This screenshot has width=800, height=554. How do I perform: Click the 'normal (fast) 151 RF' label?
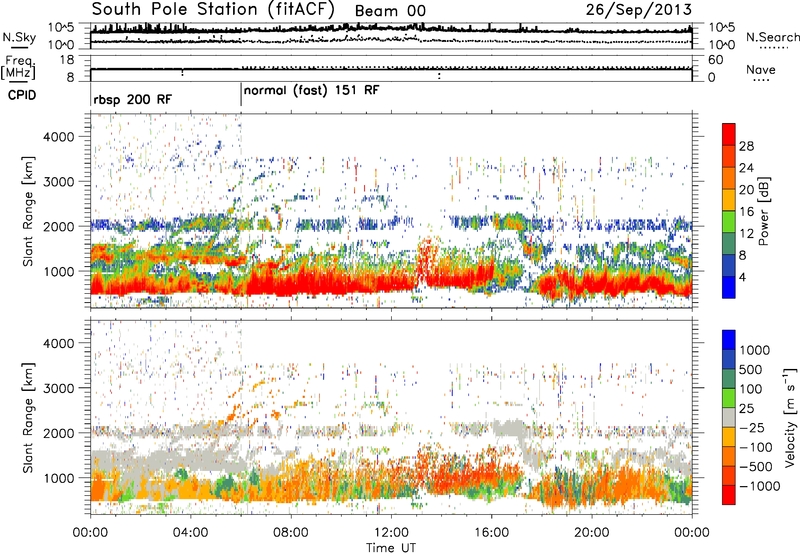pos(312,91)
